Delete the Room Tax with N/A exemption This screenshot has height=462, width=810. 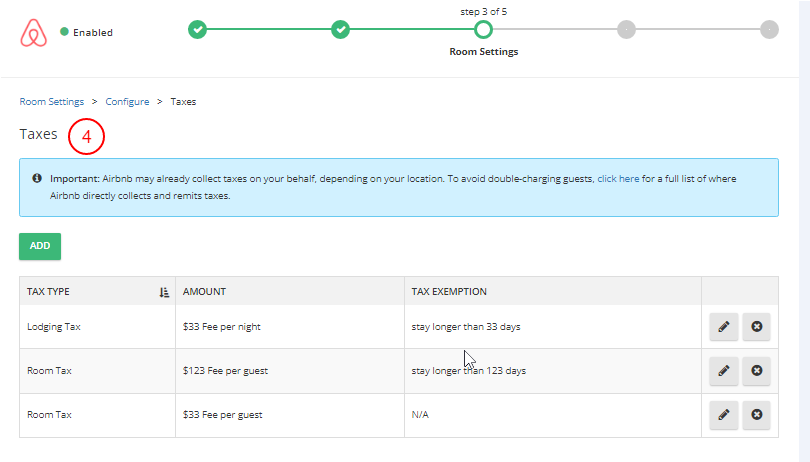(x=757, y=414)
